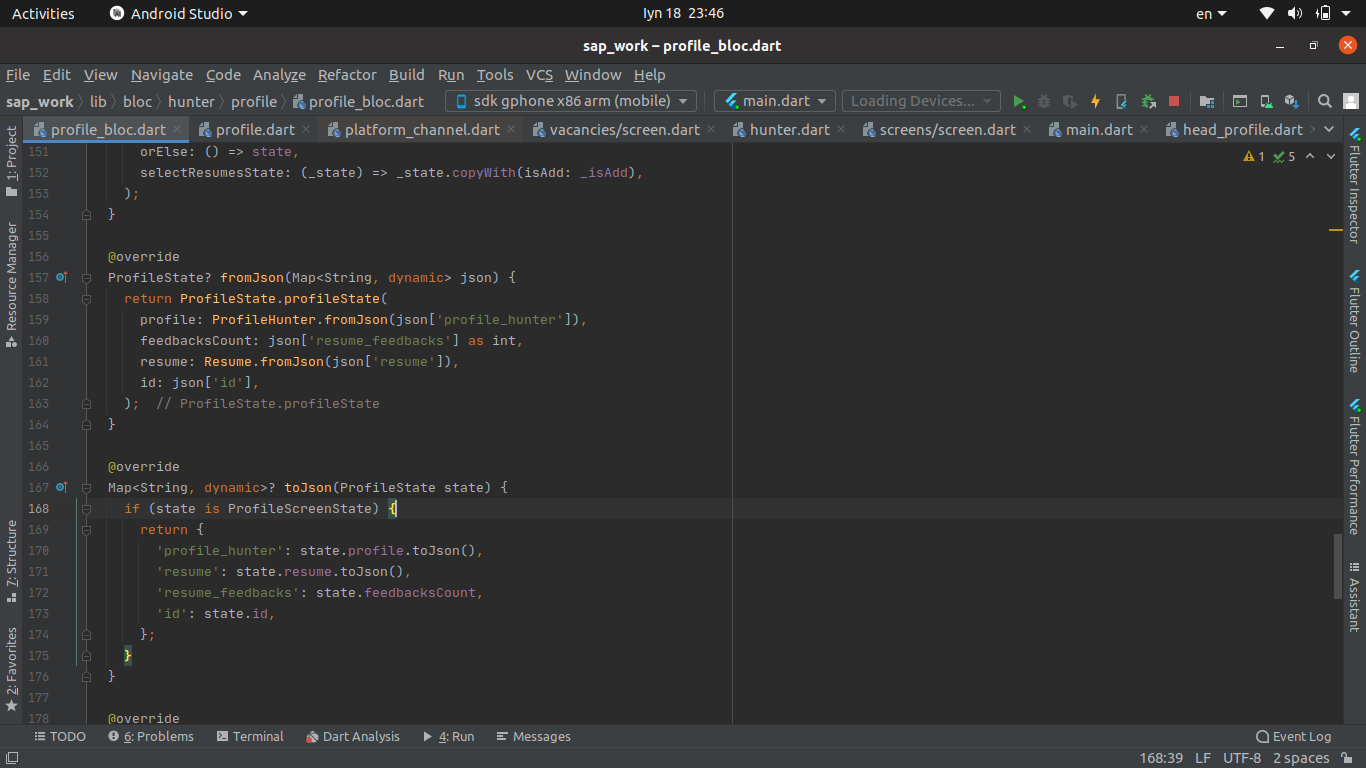This screenshot has width=1366, height=768.
Task: Open the main.dart run configuration dropdown
Action: 774,100
